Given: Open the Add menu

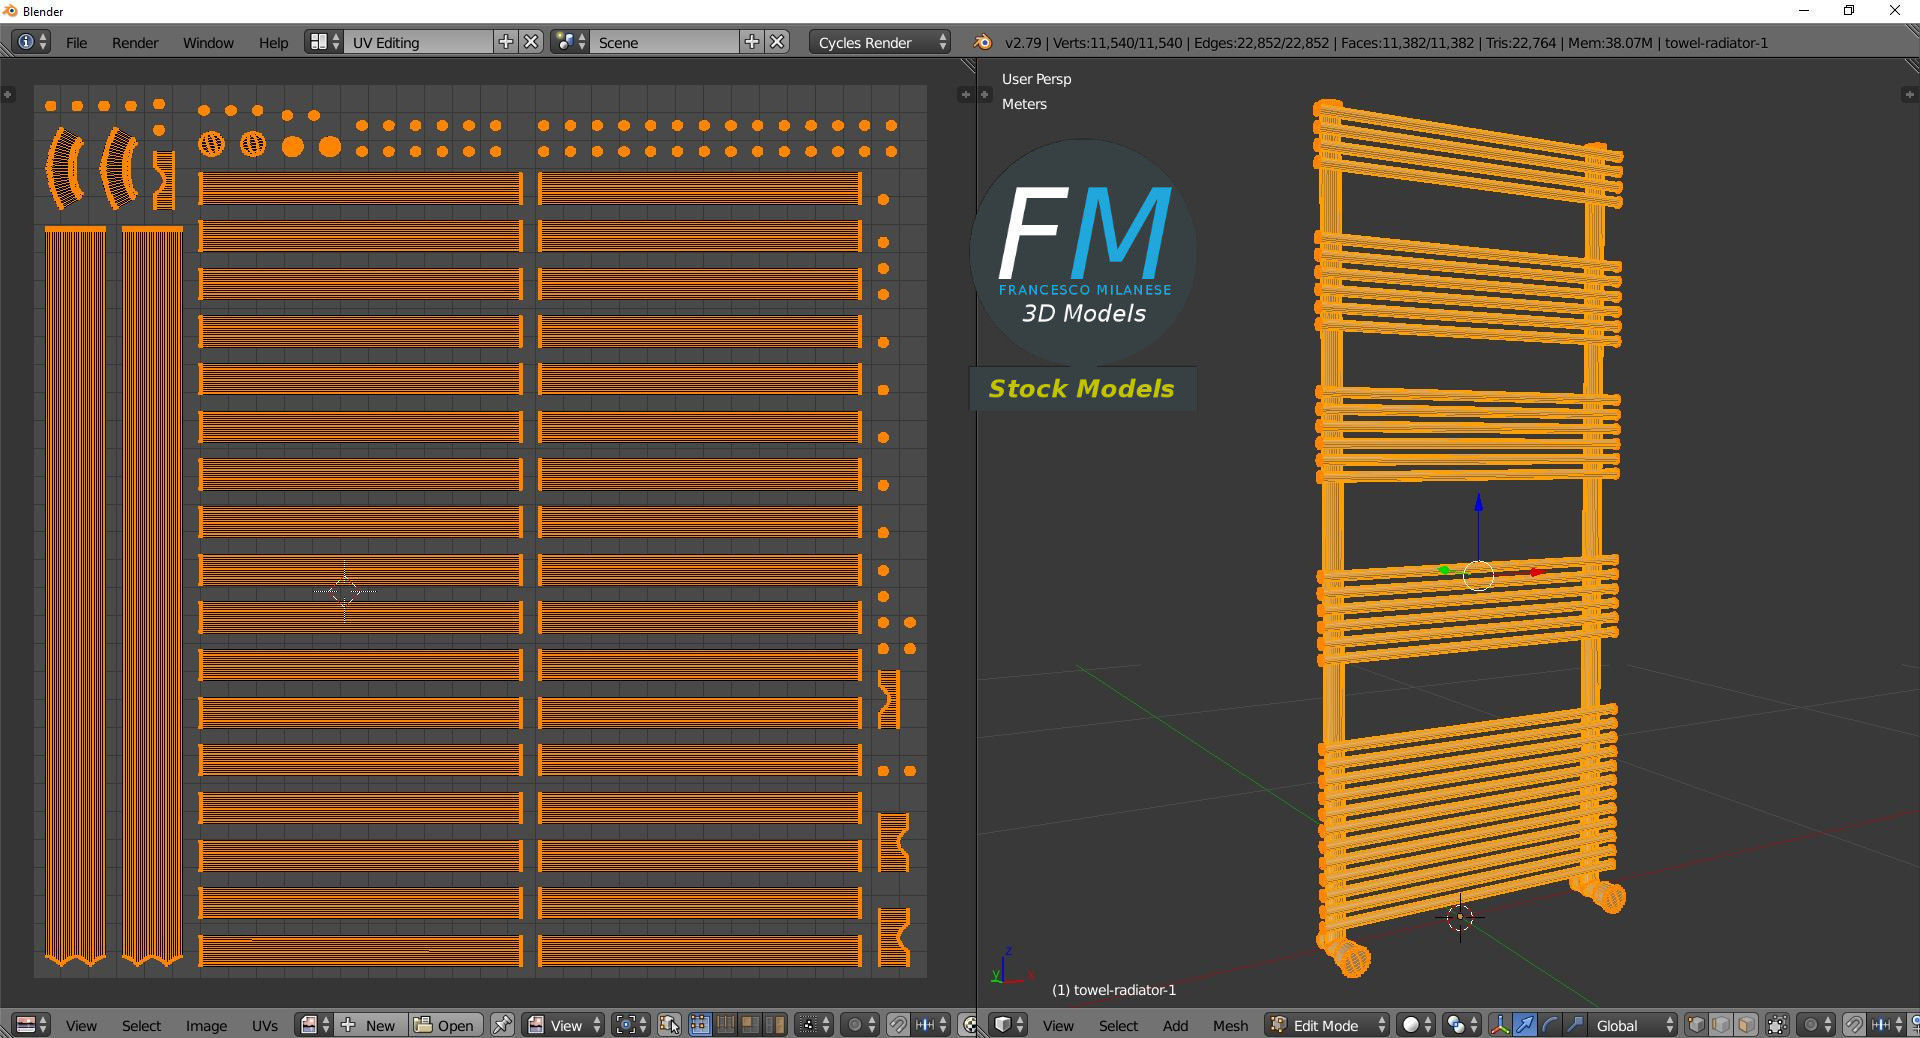Looking at the screenshot, I should (1176, 1025).
